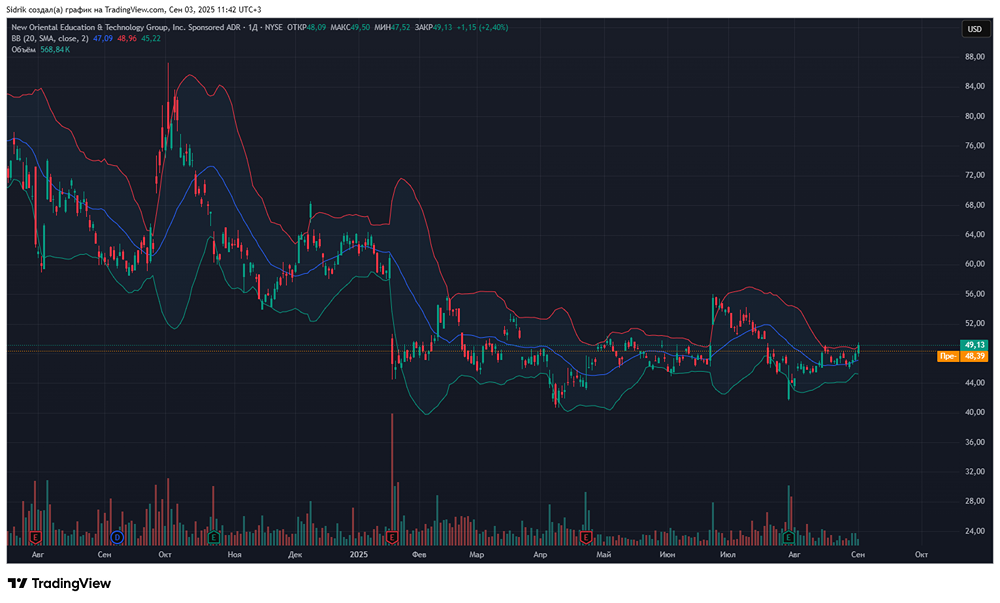Click the 24,00 price axis label
This screenshot has height=603, width=1000.
(x=974, y=531)
